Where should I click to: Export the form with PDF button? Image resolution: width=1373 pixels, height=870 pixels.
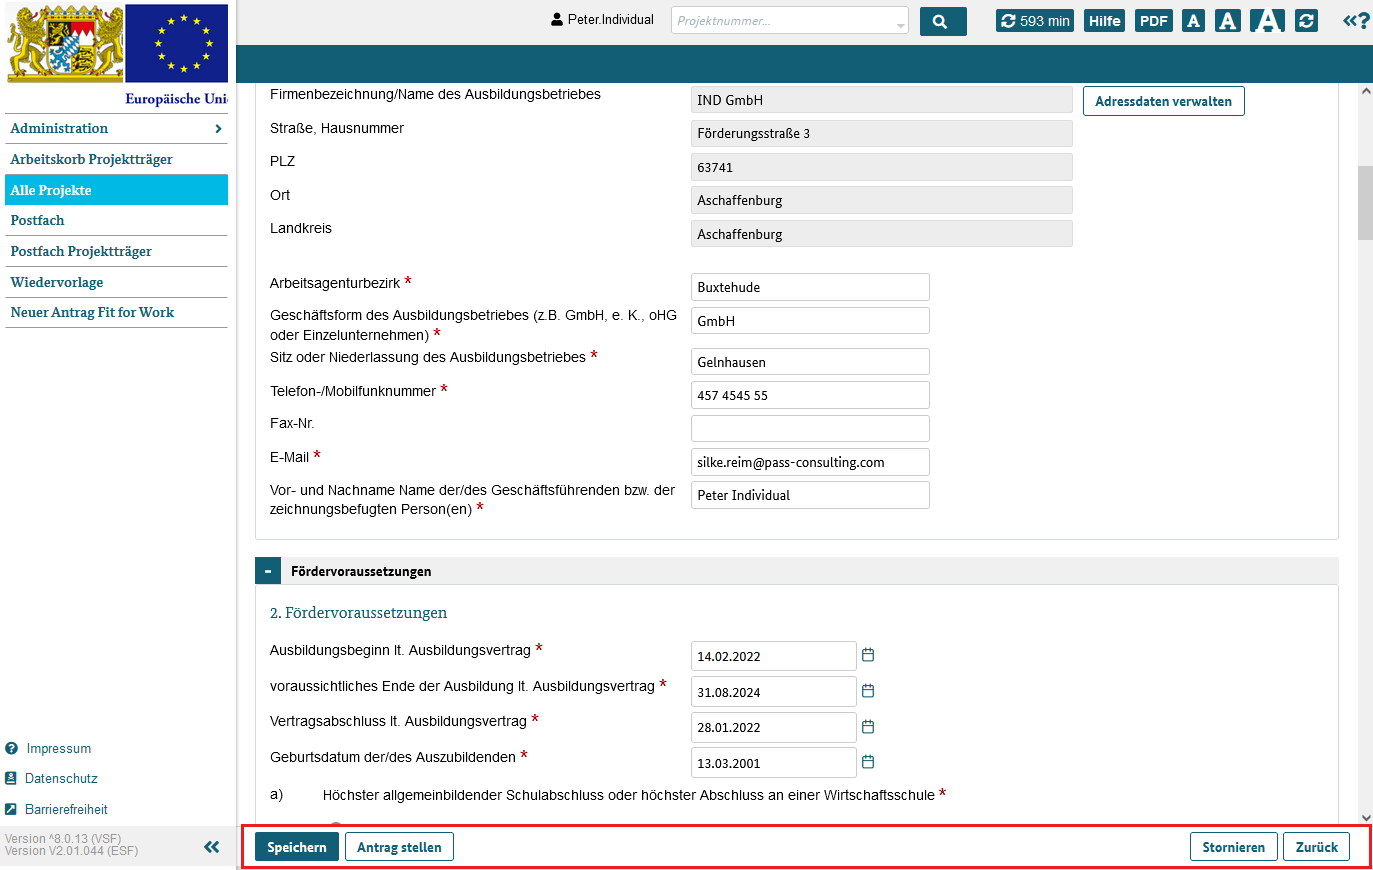(x=1153, y=21)
